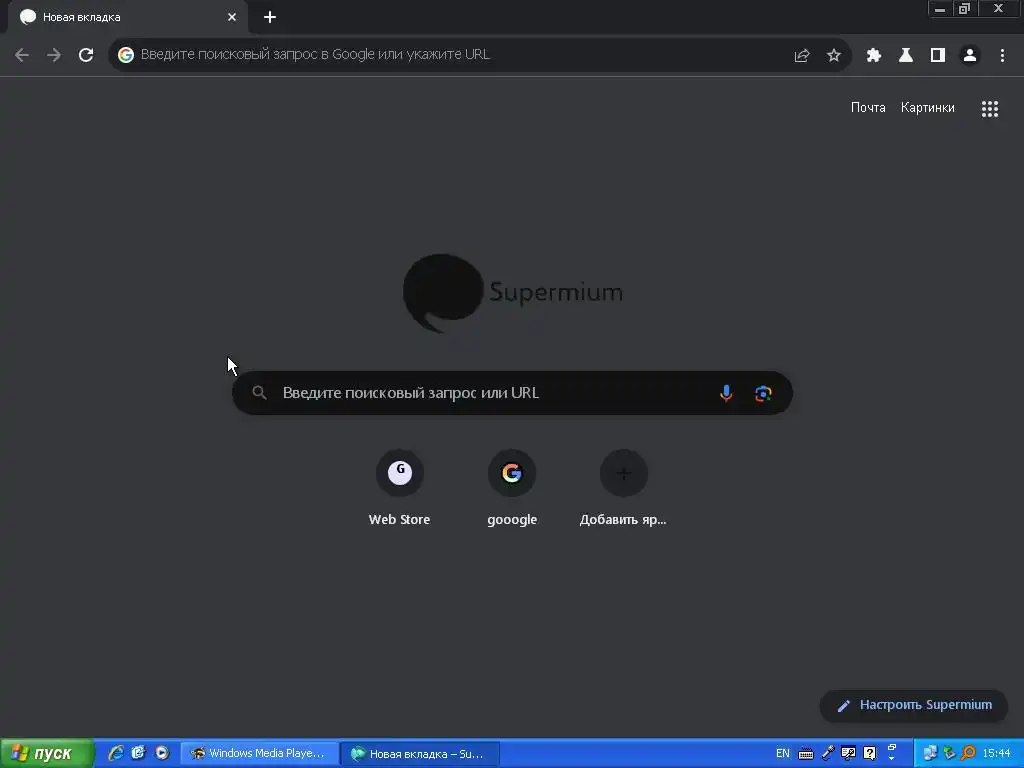Click the language bar help icon
Viewport: 1024px width, 768px height.
coord(870,754)
